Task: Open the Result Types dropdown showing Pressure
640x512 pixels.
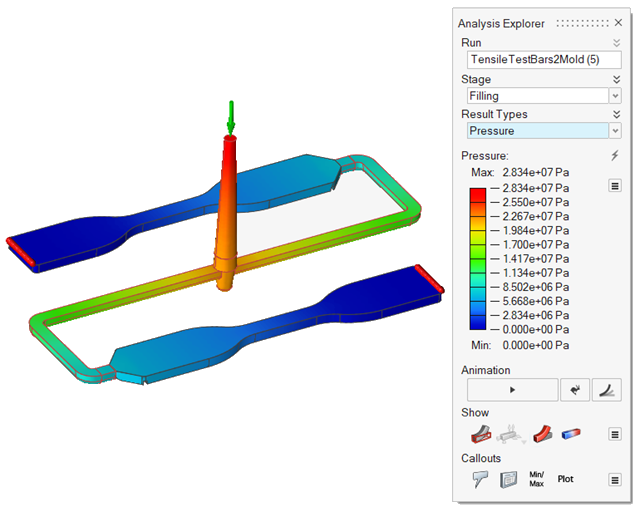Action: pyautogui.click(x=544, y=131)
